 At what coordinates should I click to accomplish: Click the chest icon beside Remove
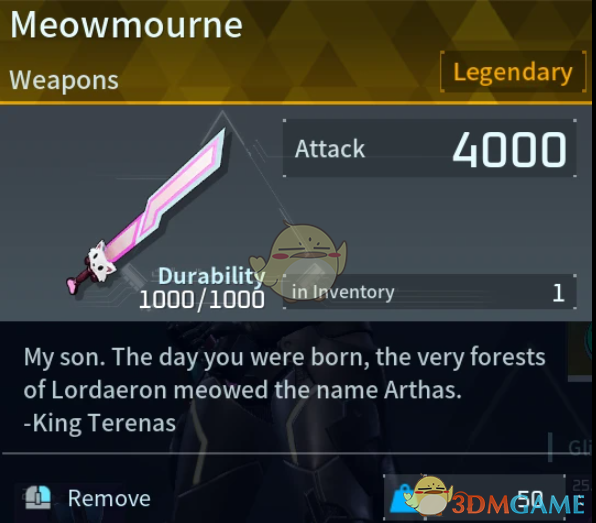pos(38,498)
